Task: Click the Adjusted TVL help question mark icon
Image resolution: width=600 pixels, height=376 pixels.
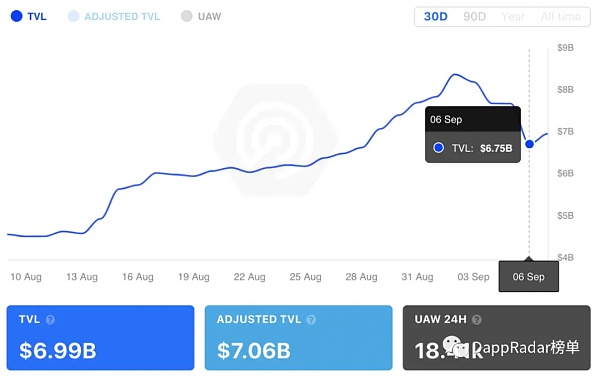Action: coord(311,319)
